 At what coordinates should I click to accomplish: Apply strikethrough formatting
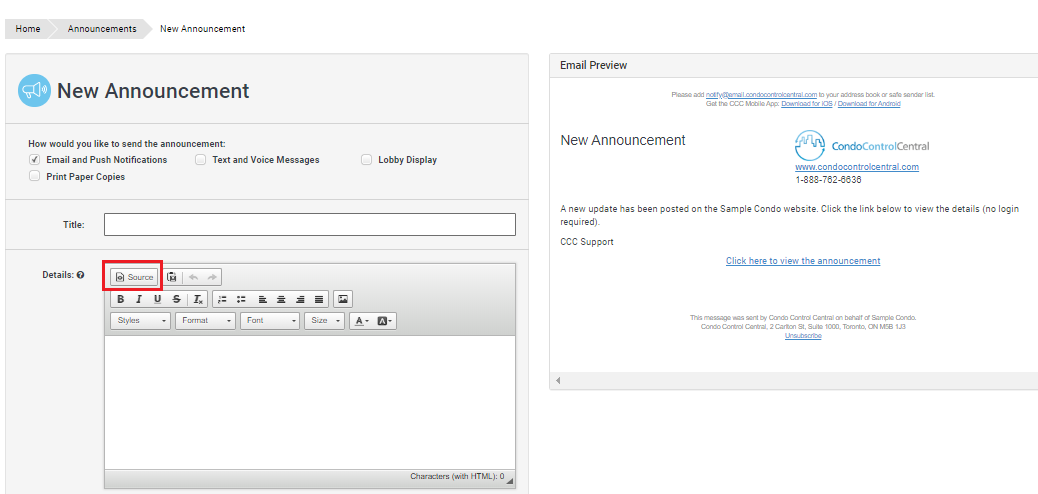[x=176, y=299]
